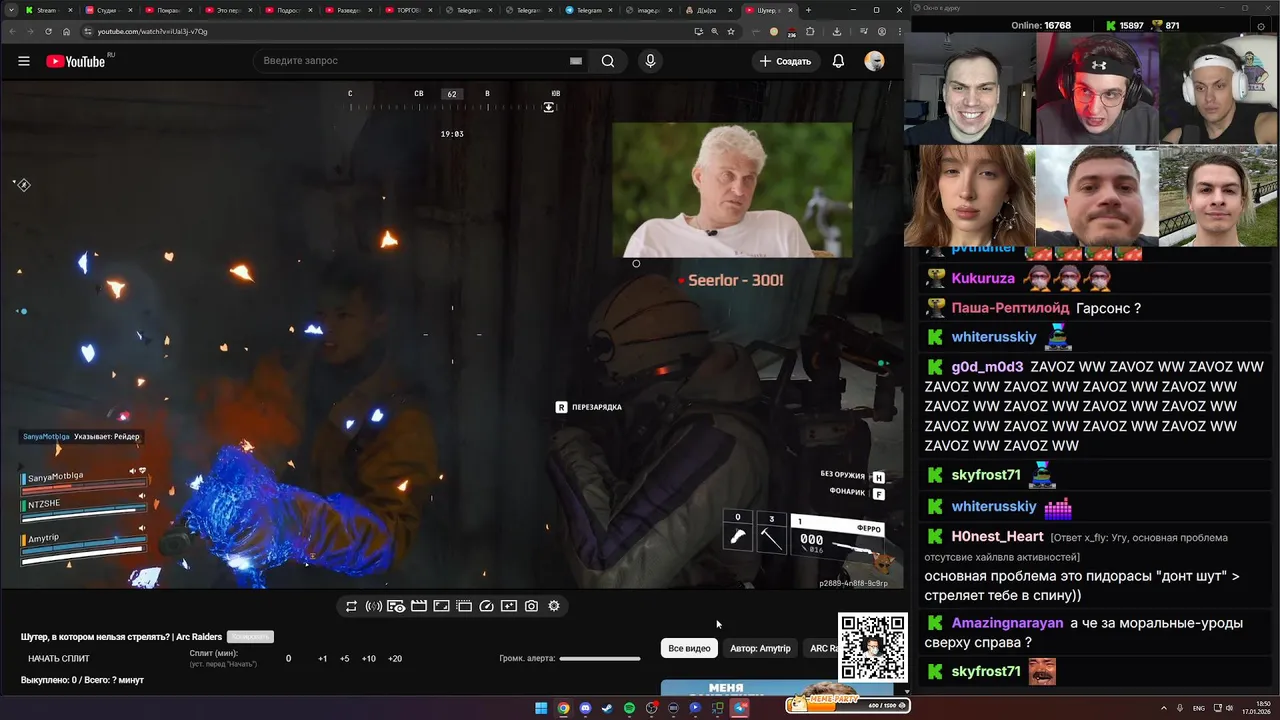Add +5 minutes to split
This screenshot has height=720, width=1280.
pyautogui.click(x=344, y=658)
